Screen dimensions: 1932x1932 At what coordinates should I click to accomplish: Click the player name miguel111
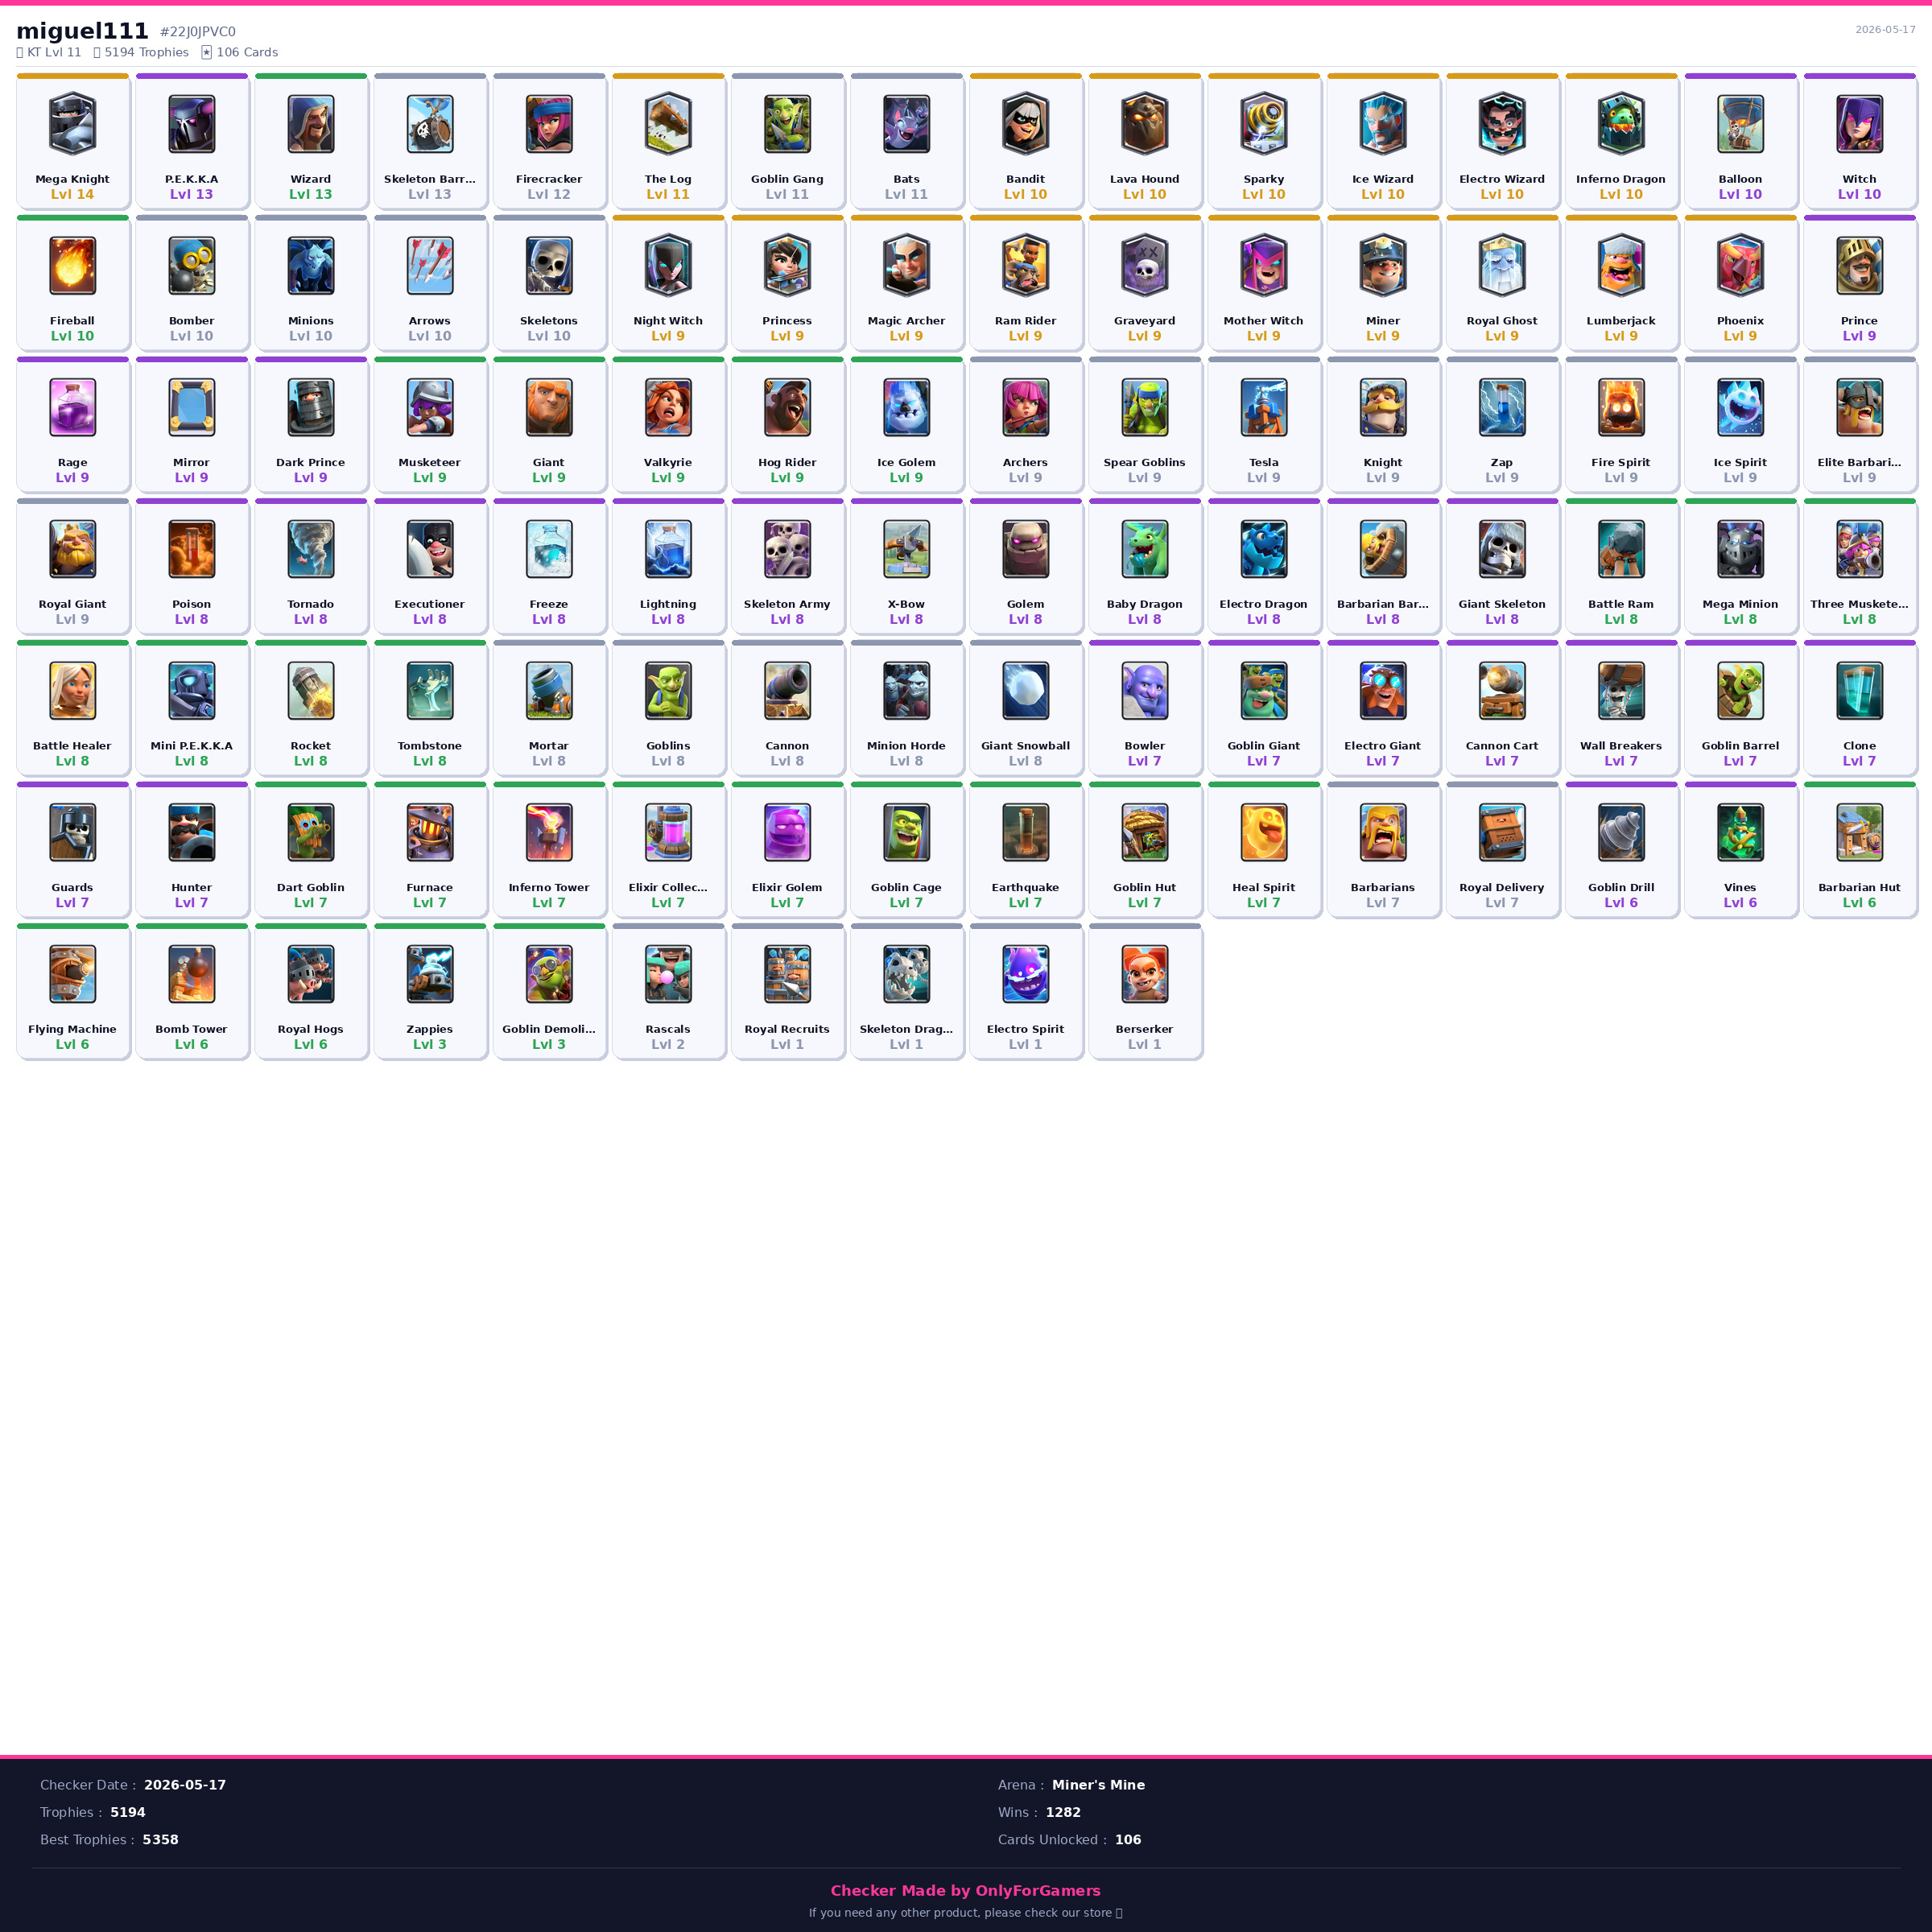coord(82,31)
